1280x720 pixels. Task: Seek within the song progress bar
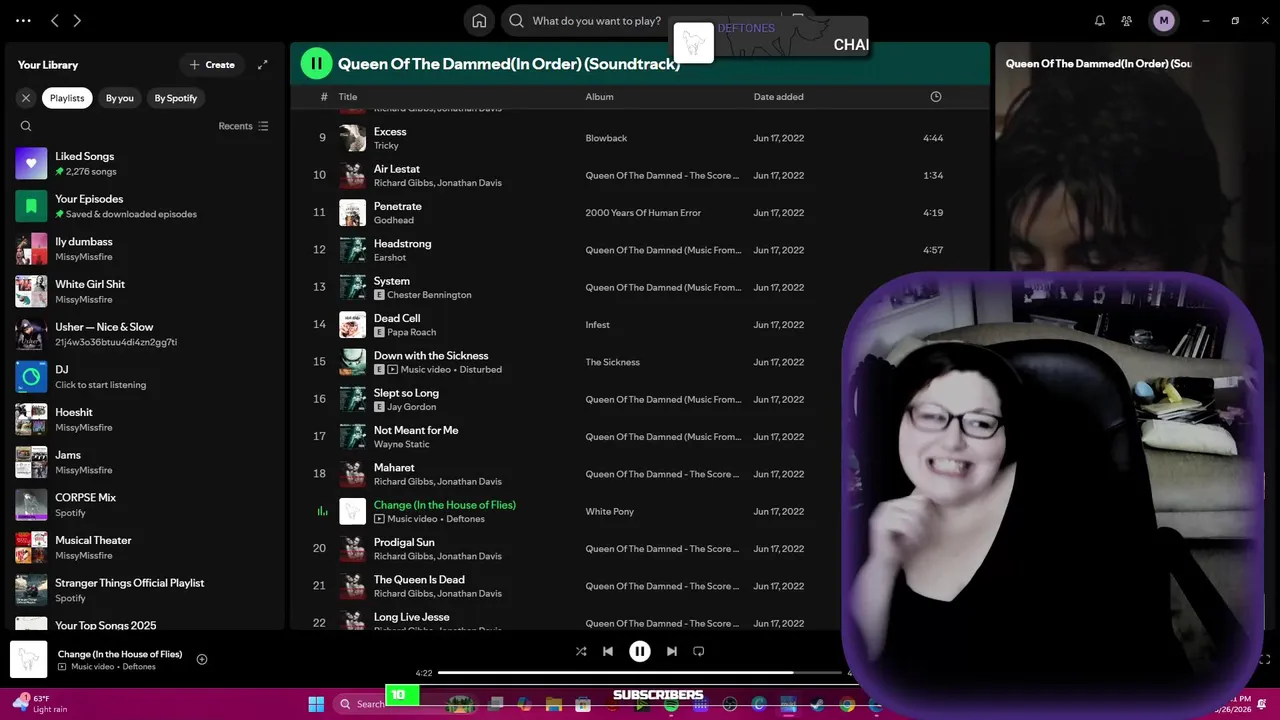640,673
